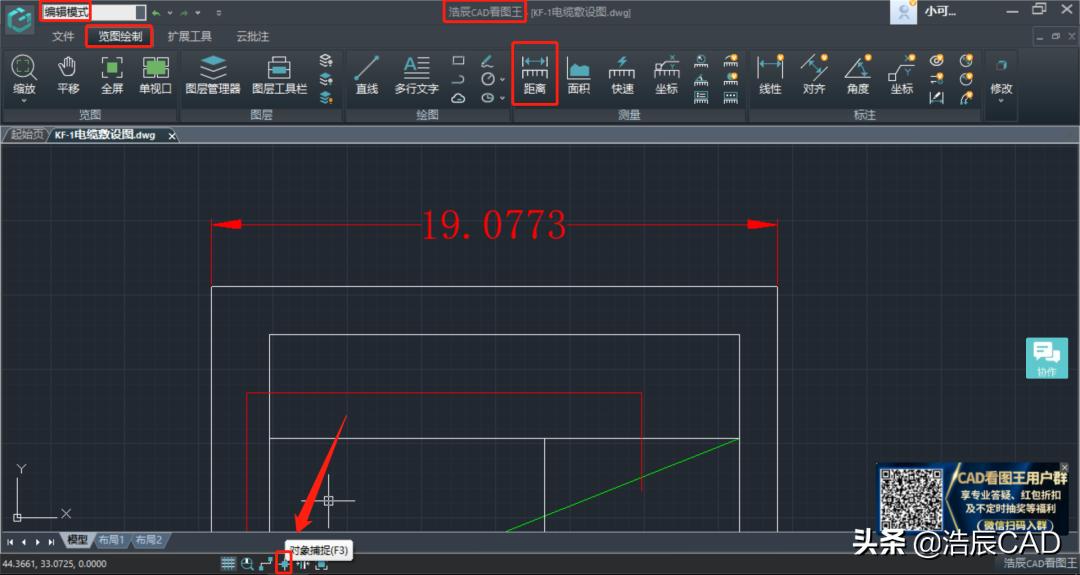Select the 直线 line drawing tool
This screenshot has height=575, width=1080.
coord(366,75)
